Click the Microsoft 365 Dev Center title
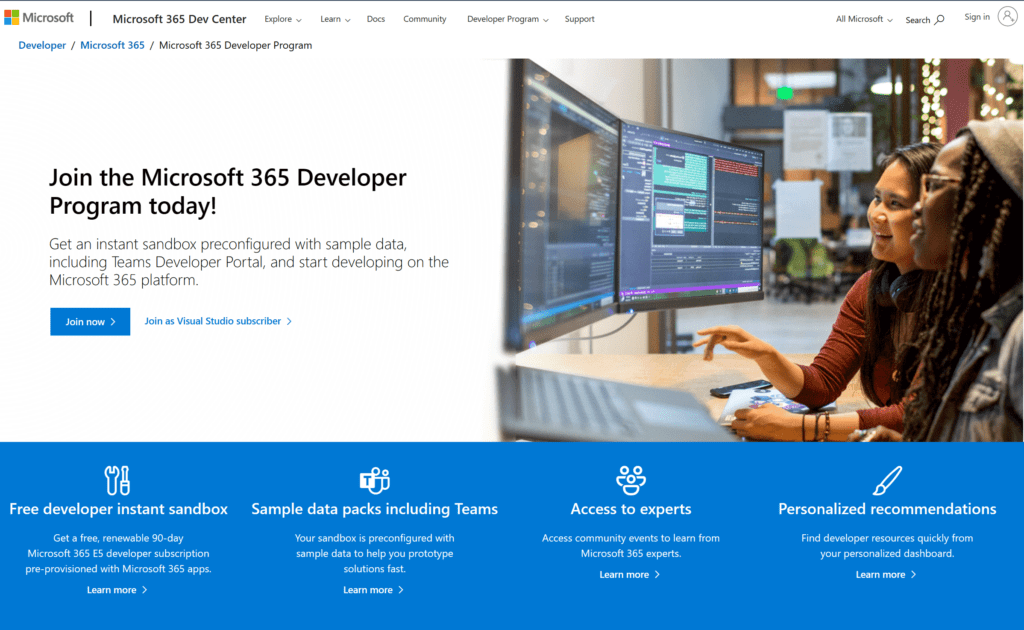 pyautogui.click(x=179, y=19)
